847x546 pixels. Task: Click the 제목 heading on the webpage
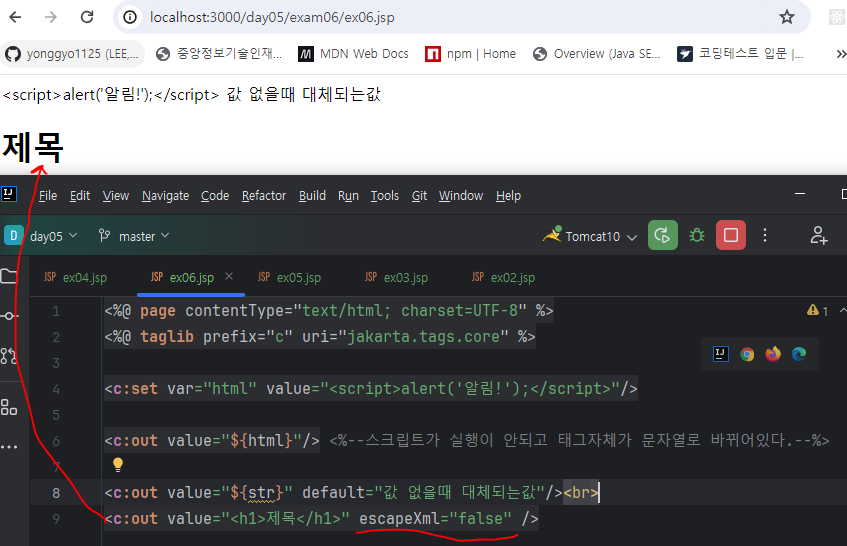coord(33,147)
